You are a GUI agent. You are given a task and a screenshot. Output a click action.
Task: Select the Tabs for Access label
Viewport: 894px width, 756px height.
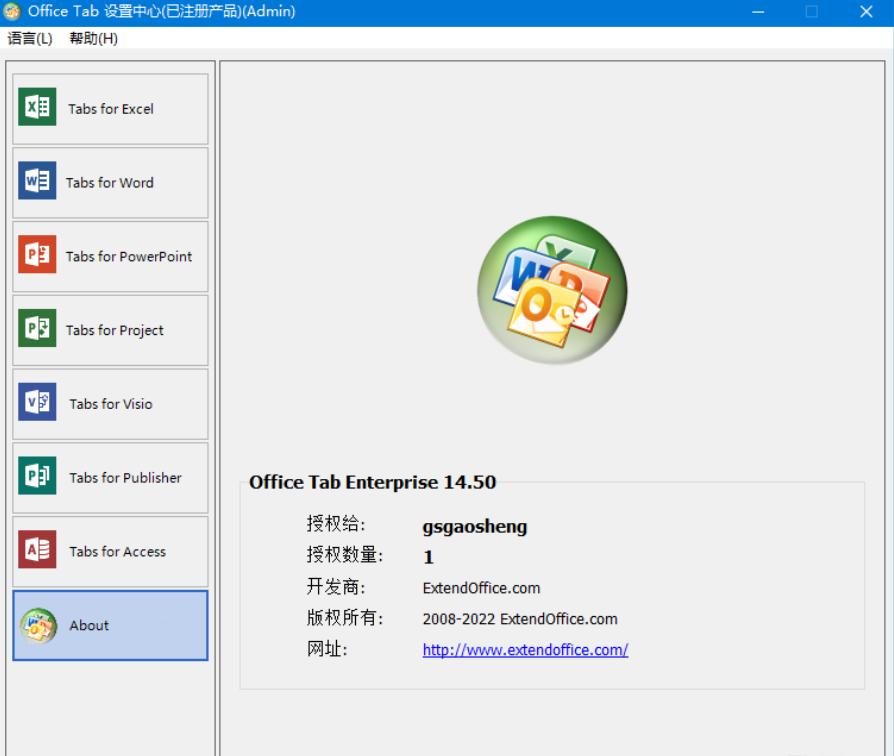point(117,552)
